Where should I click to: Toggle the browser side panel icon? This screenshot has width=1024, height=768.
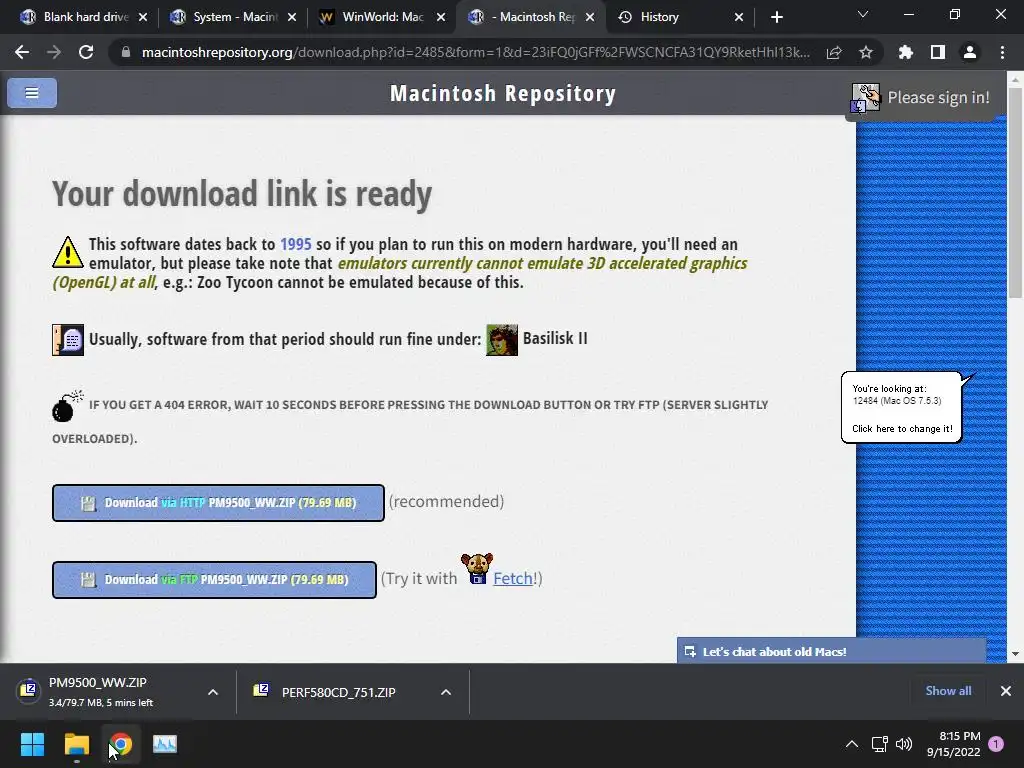click(938, 52)
